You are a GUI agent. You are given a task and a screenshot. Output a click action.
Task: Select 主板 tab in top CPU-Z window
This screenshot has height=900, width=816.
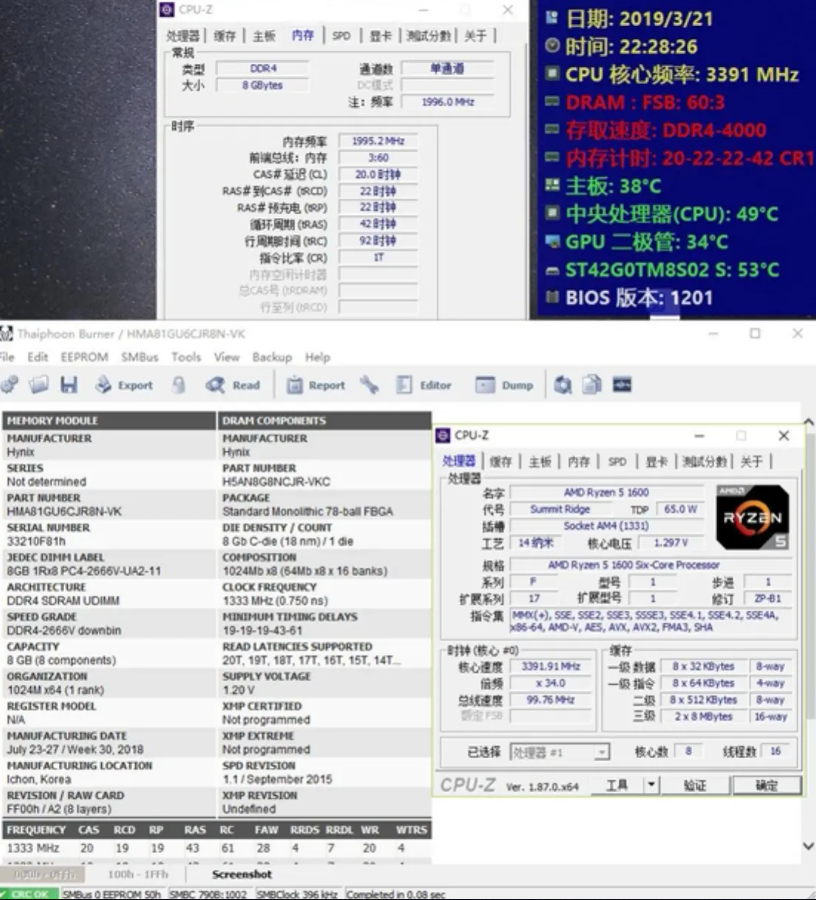click(264, 36)
